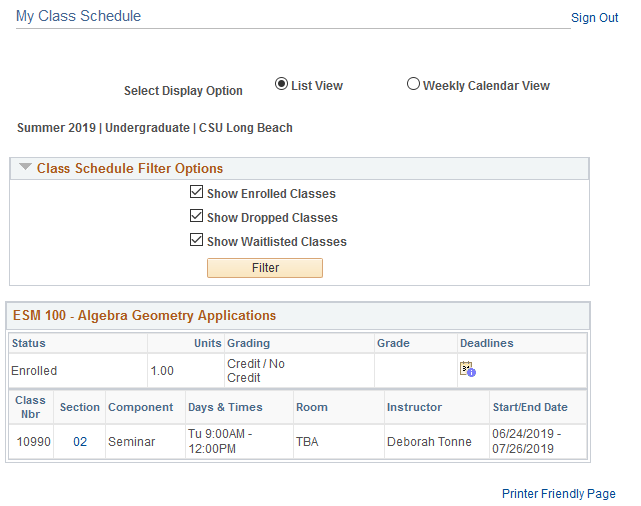Screen dimensions: 641x506
Task: Select the List View radio button
Action: pyautogui.click(x=281, y=84)
